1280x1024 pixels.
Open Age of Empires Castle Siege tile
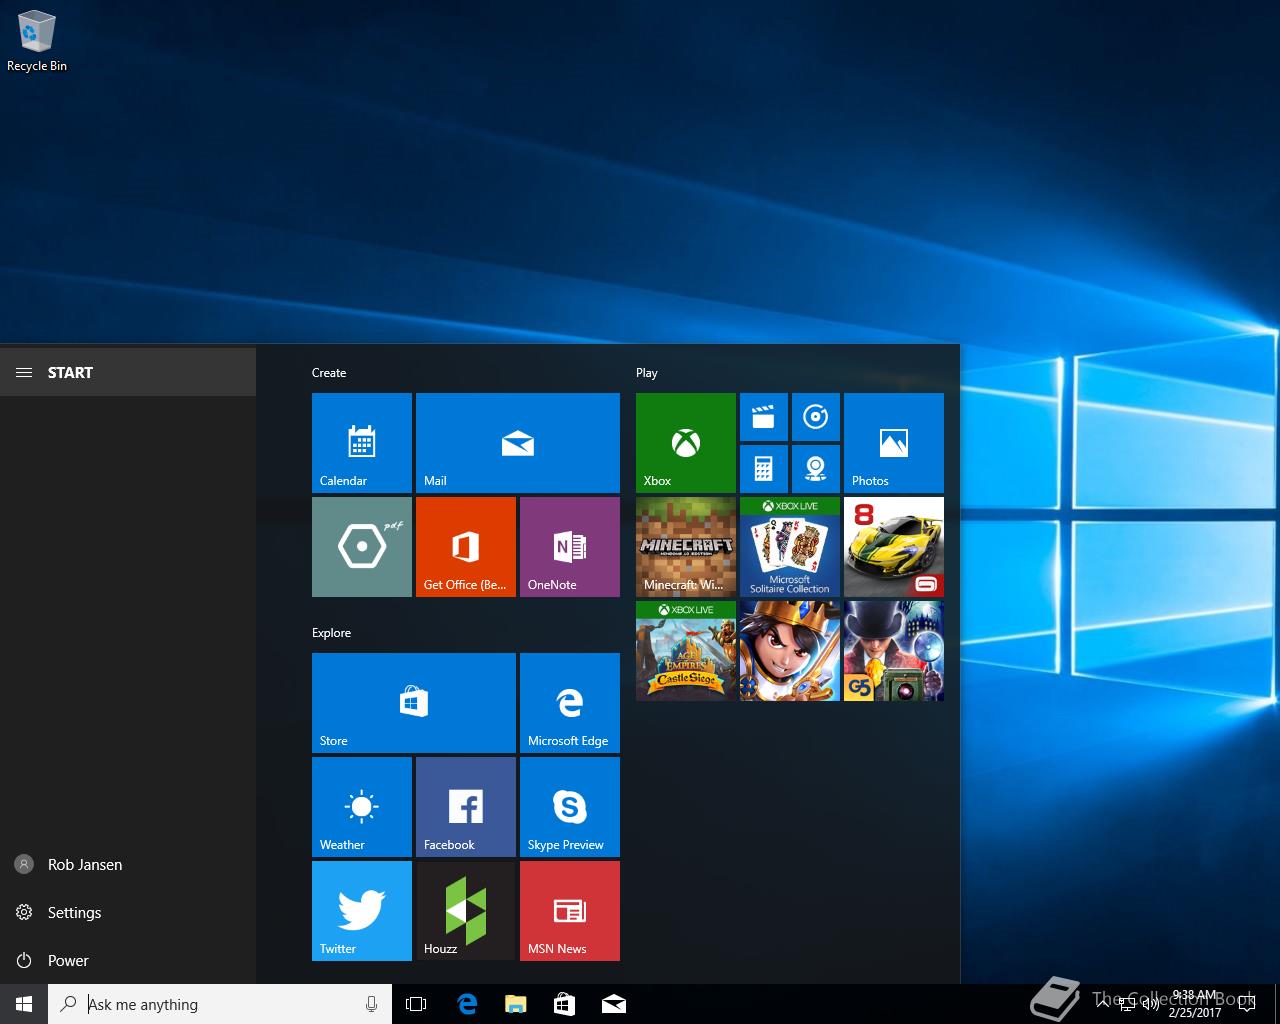(686, 651)
